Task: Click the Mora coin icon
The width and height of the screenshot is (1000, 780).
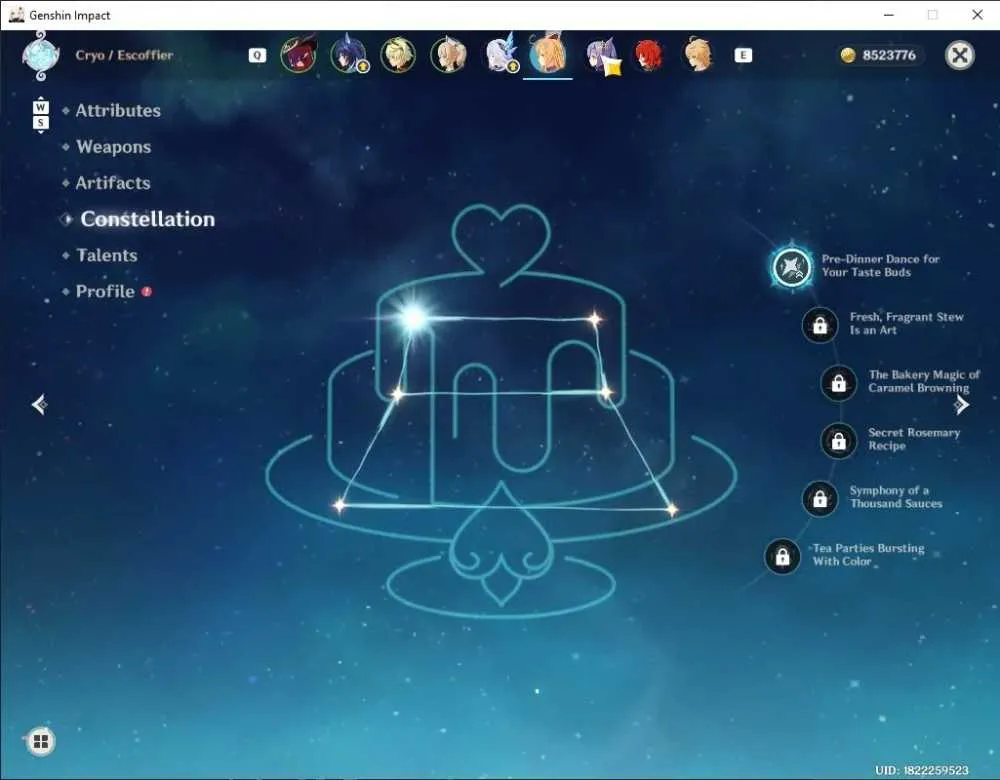Action: [x=848, y=55]
